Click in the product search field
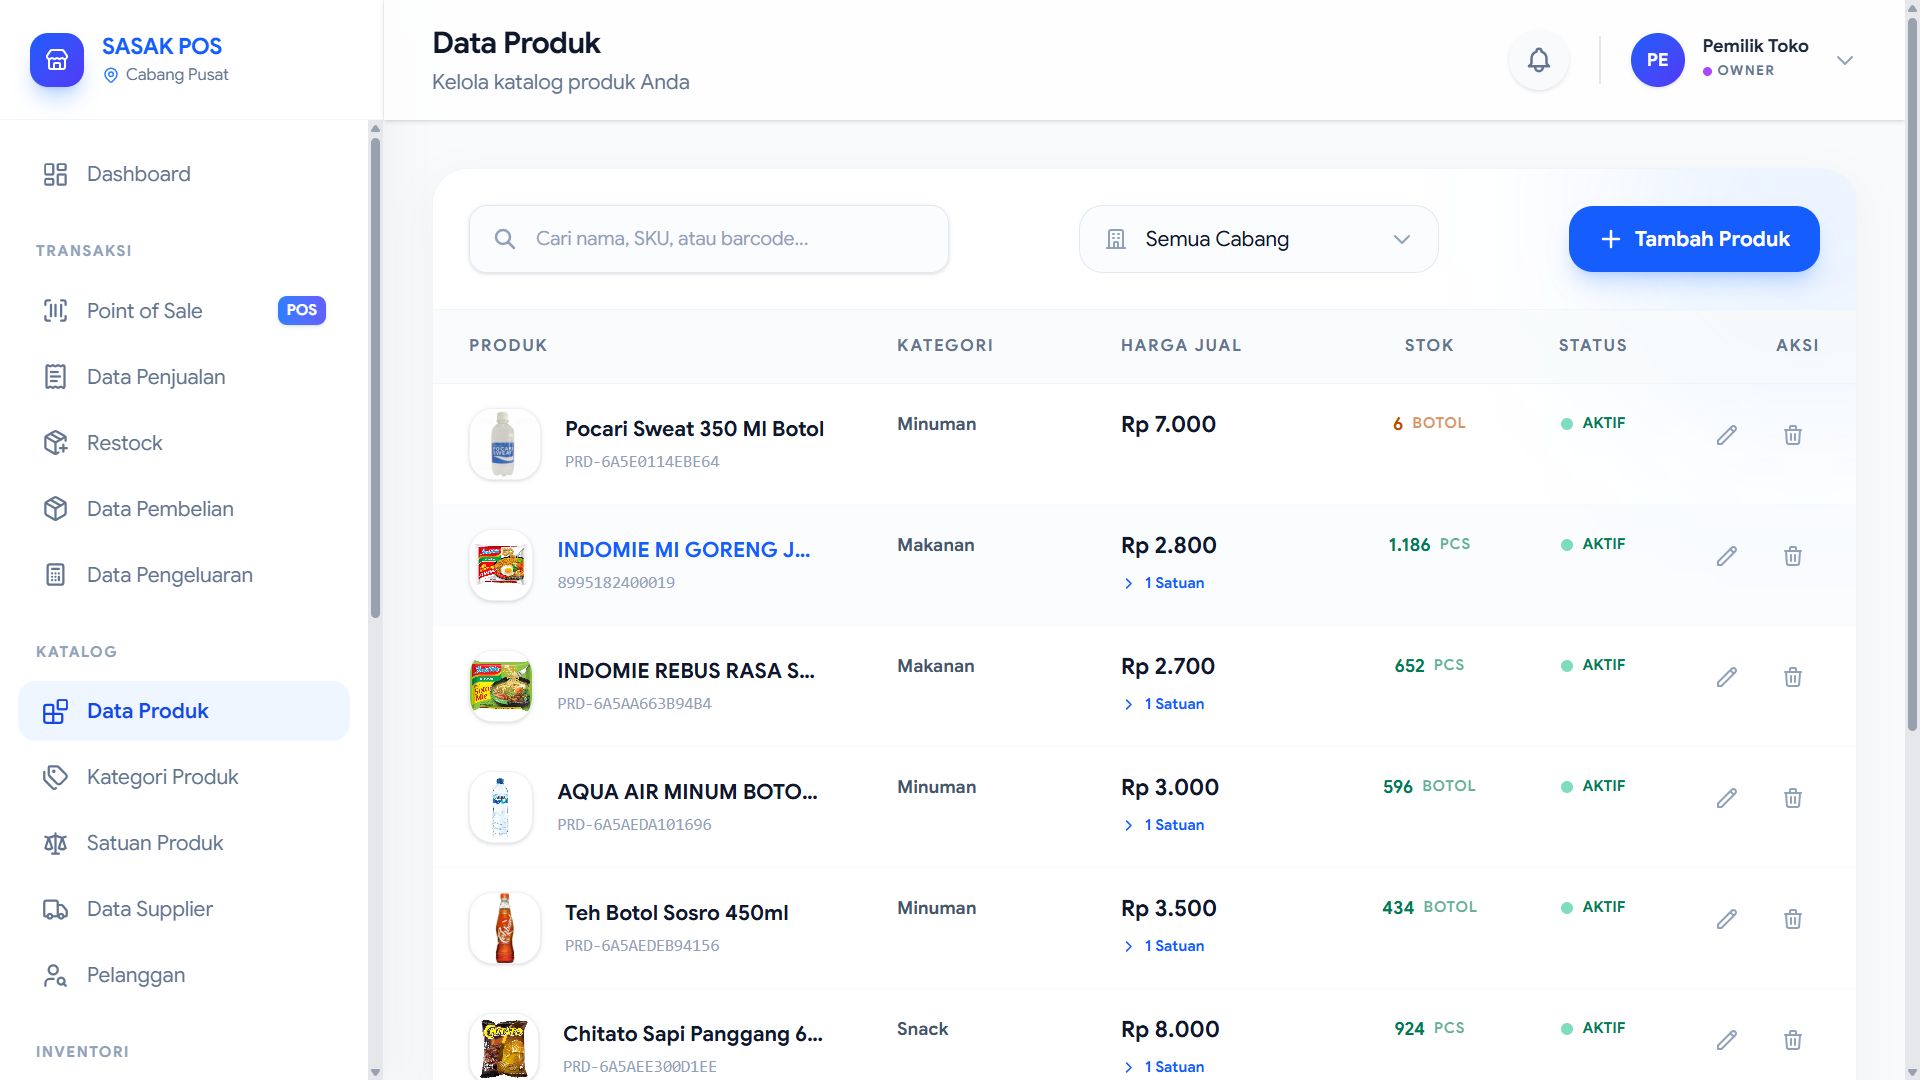 (x=709, y=239)
